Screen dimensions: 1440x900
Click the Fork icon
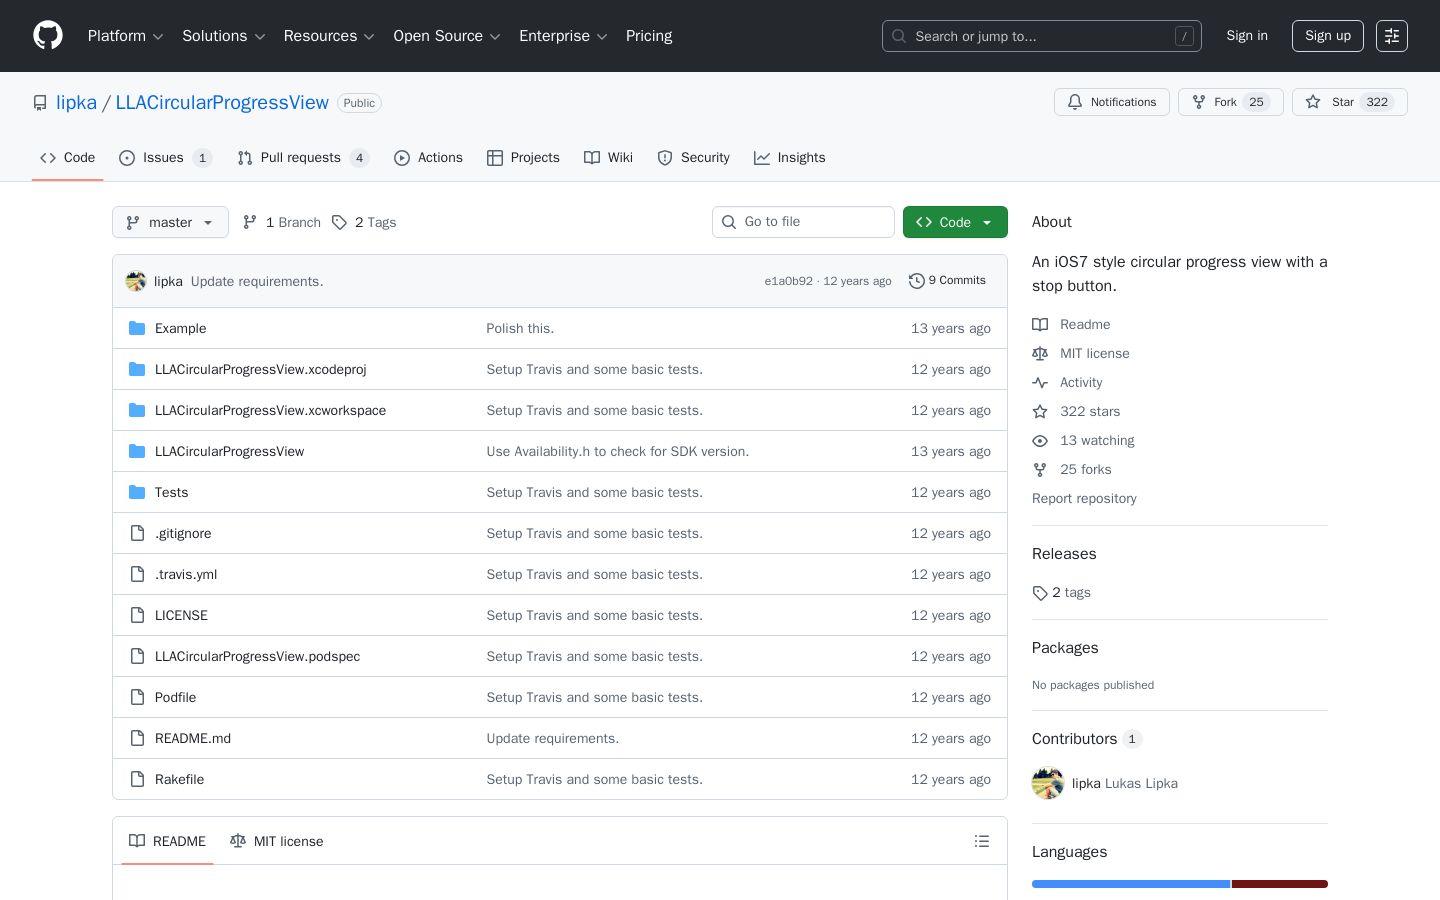(x=1199, y=102)
